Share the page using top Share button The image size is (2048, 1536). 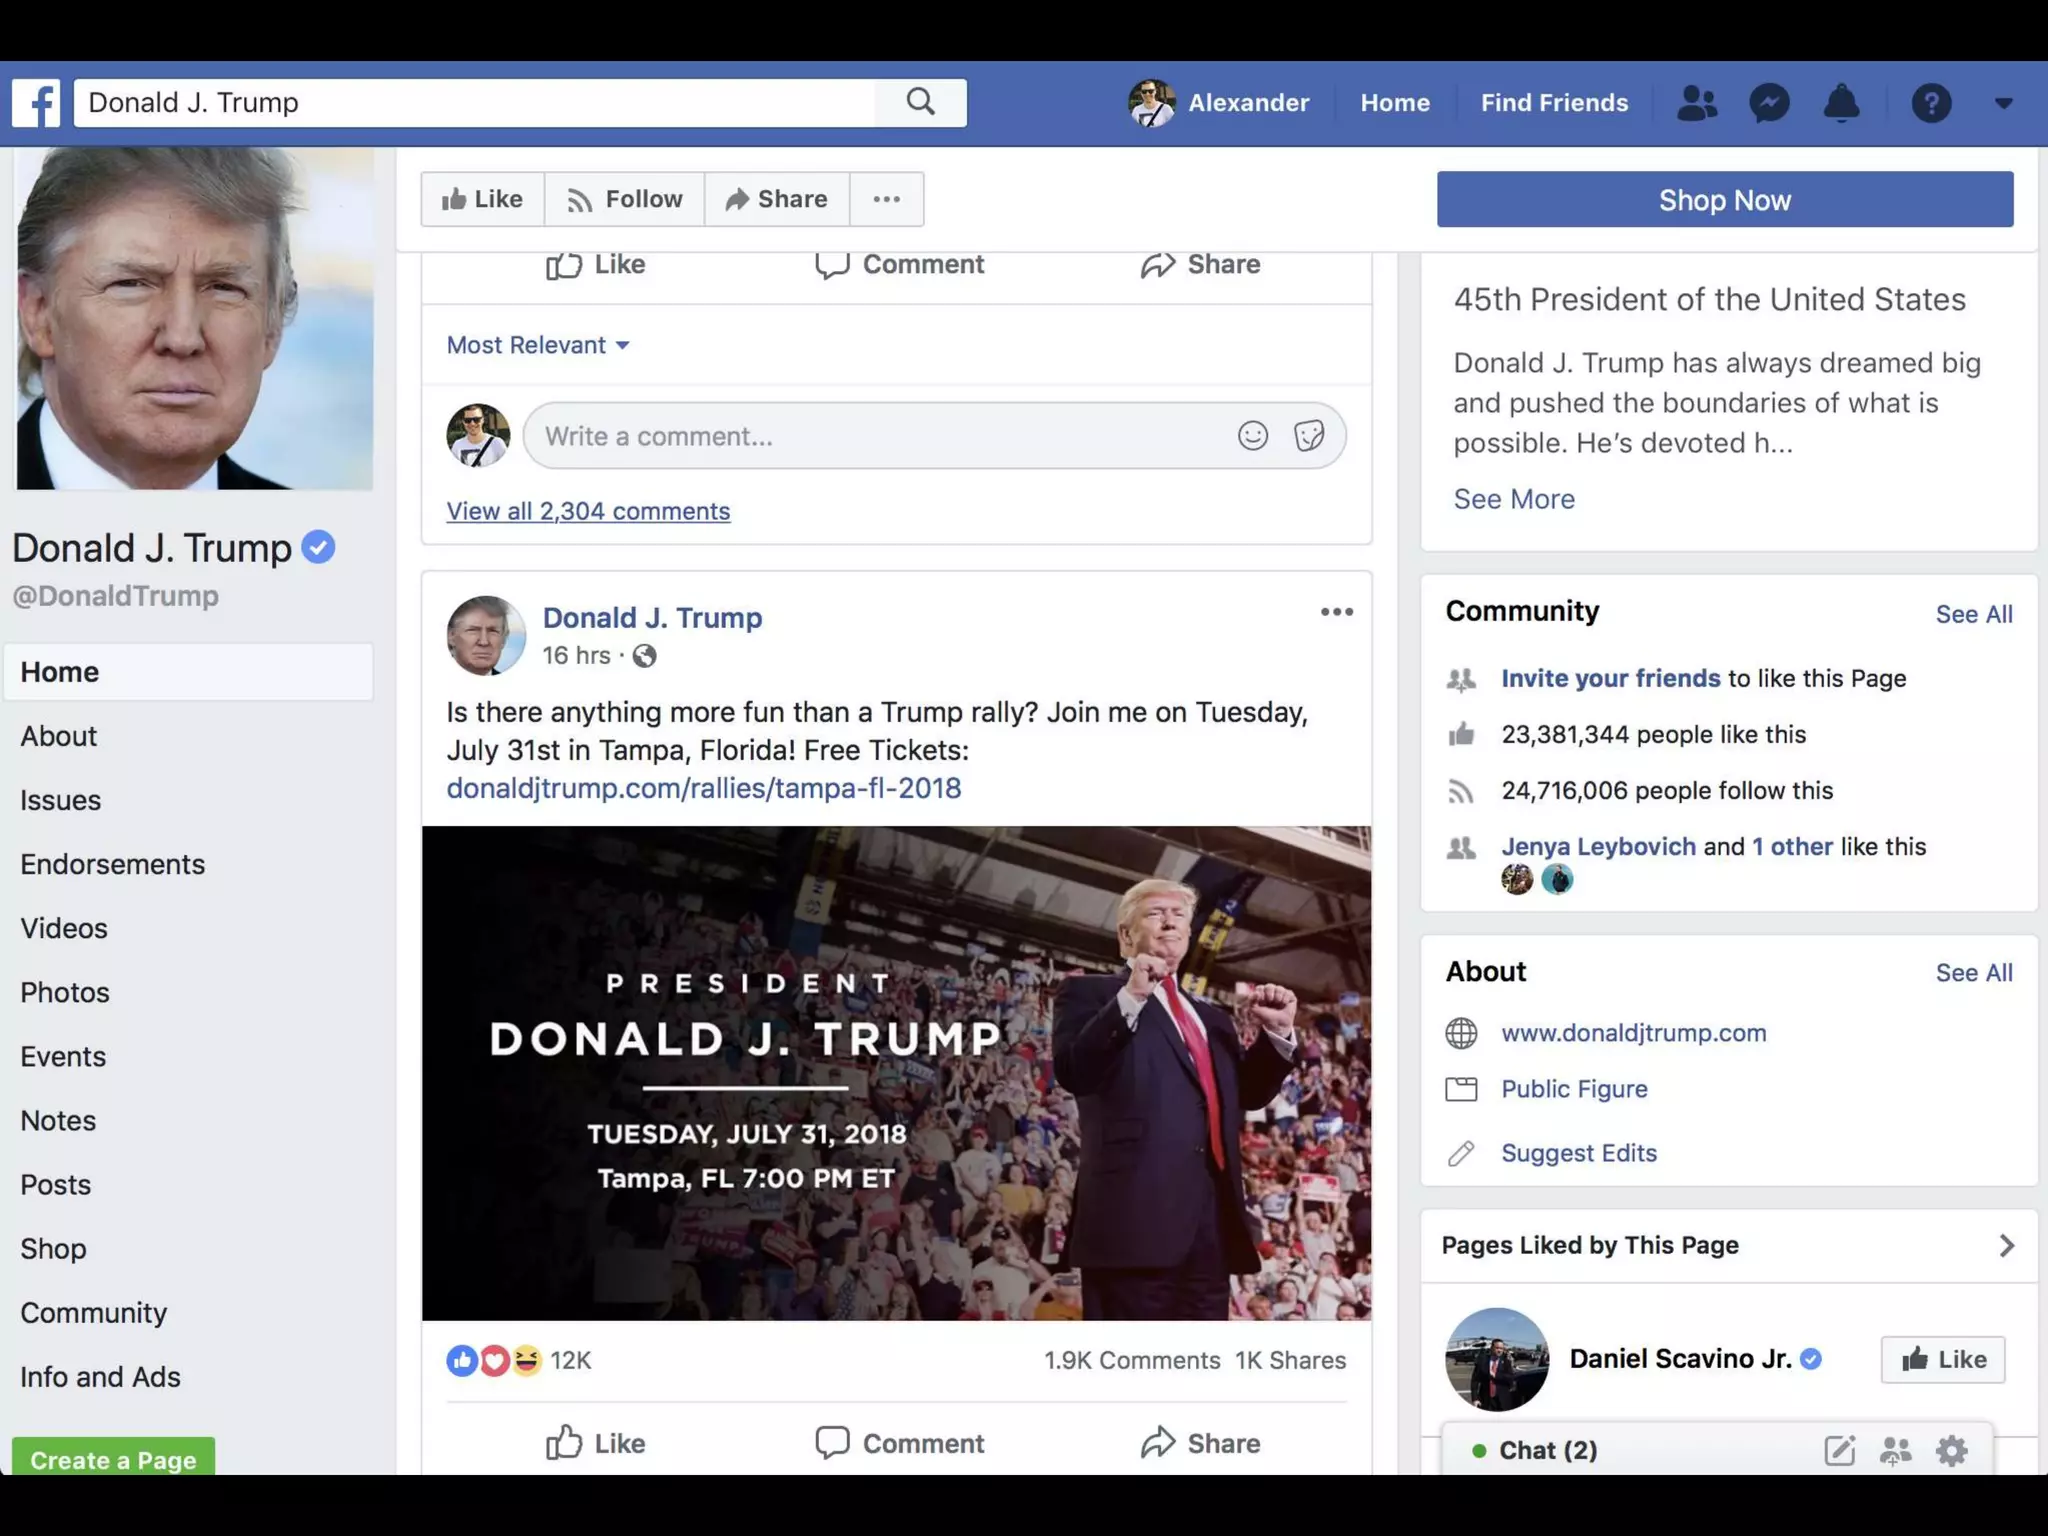(x=777, y=199)
